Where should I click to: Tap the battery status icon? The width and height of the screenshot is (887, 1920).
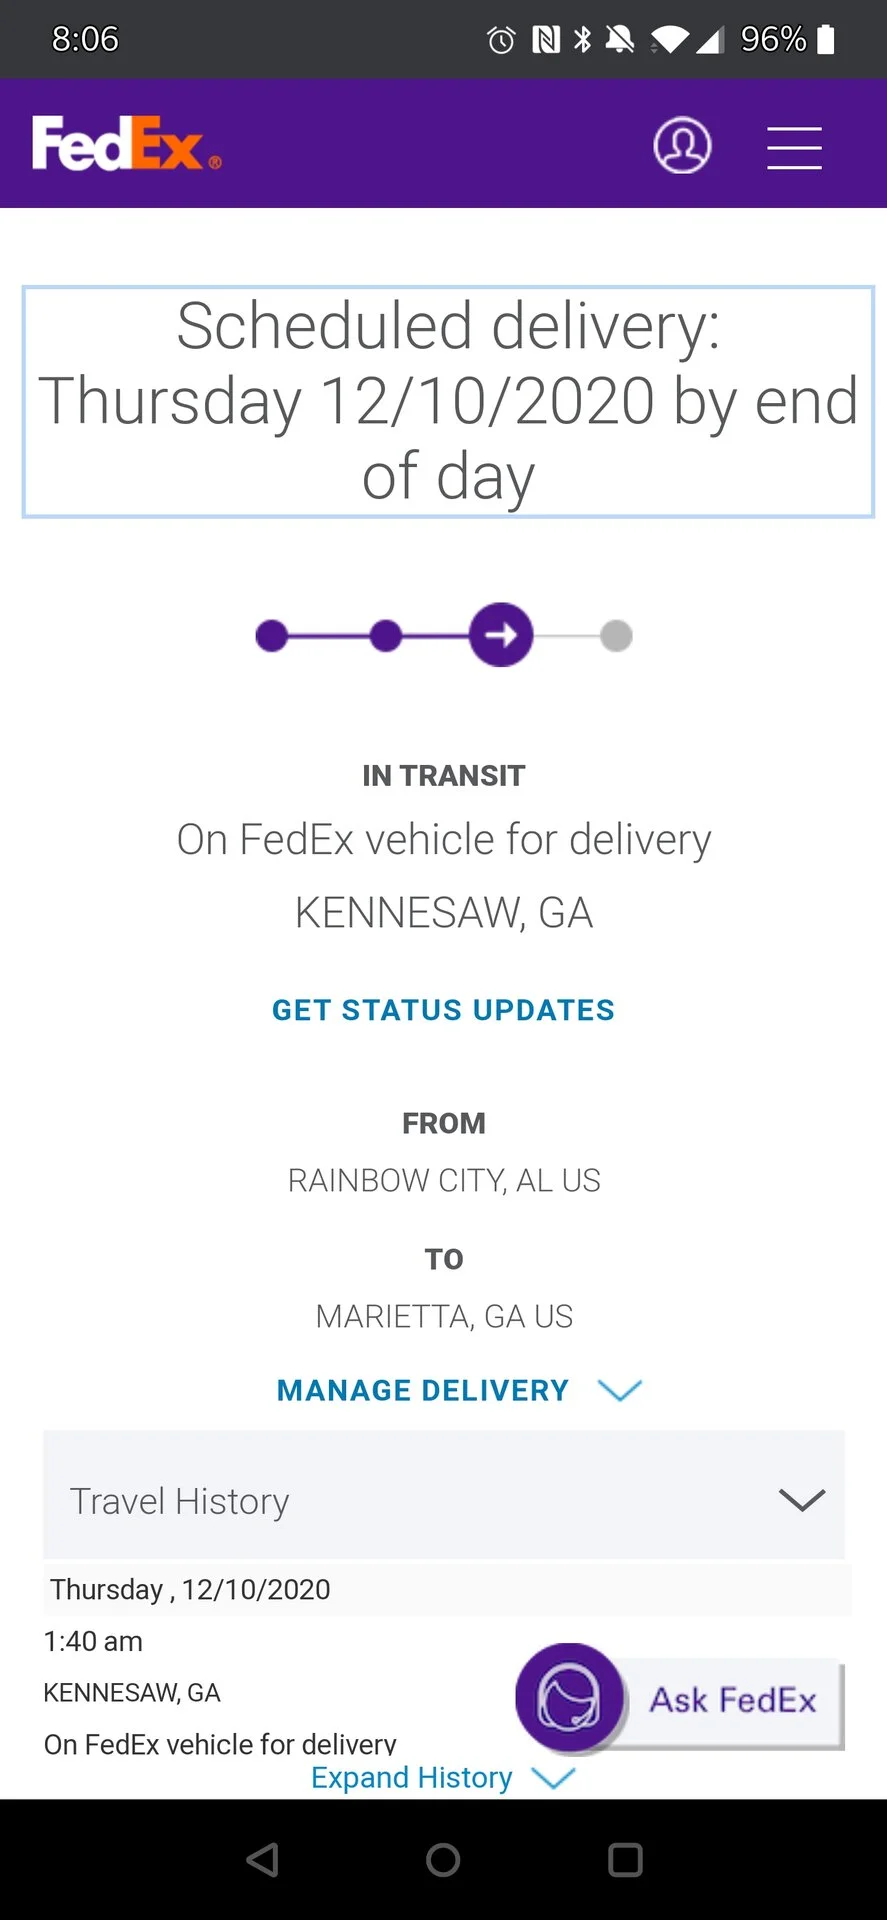pyautogui.click(x=826, y=39)
